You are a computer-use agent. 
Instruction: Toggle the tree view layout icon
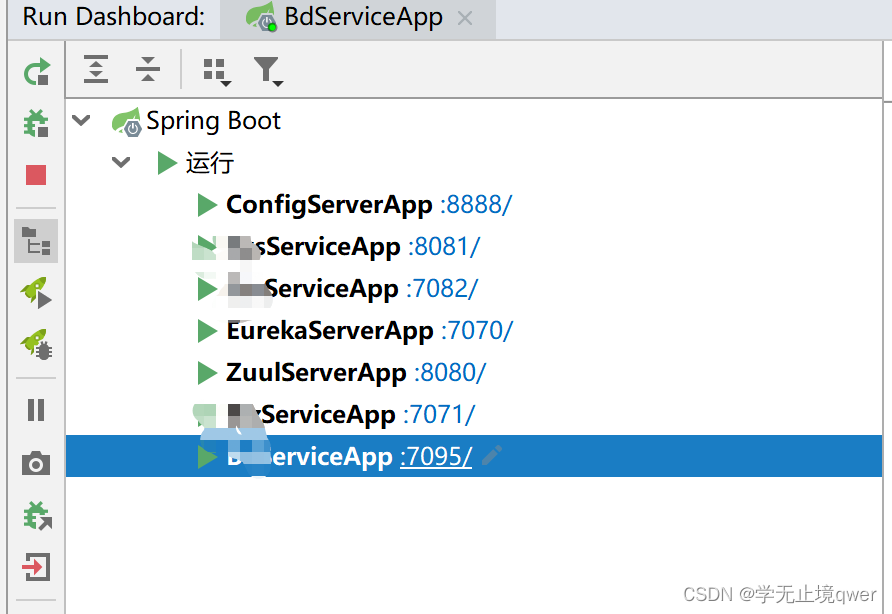[36, 241]
